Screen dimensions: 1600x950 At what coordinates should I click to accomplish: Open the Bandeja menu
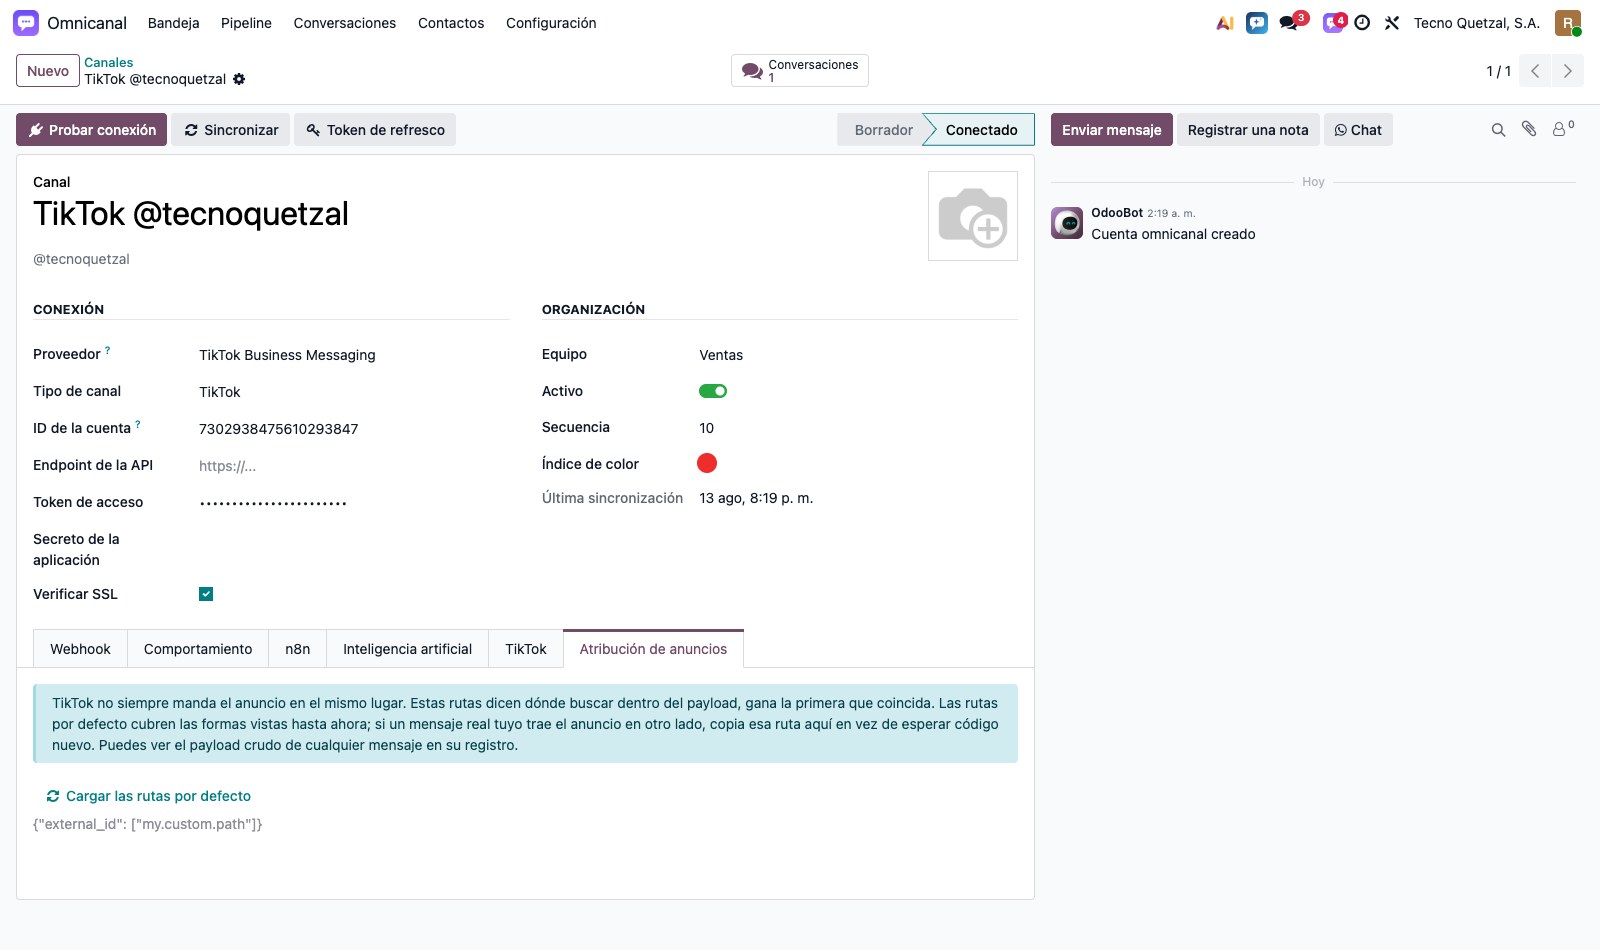coord(174,23)
